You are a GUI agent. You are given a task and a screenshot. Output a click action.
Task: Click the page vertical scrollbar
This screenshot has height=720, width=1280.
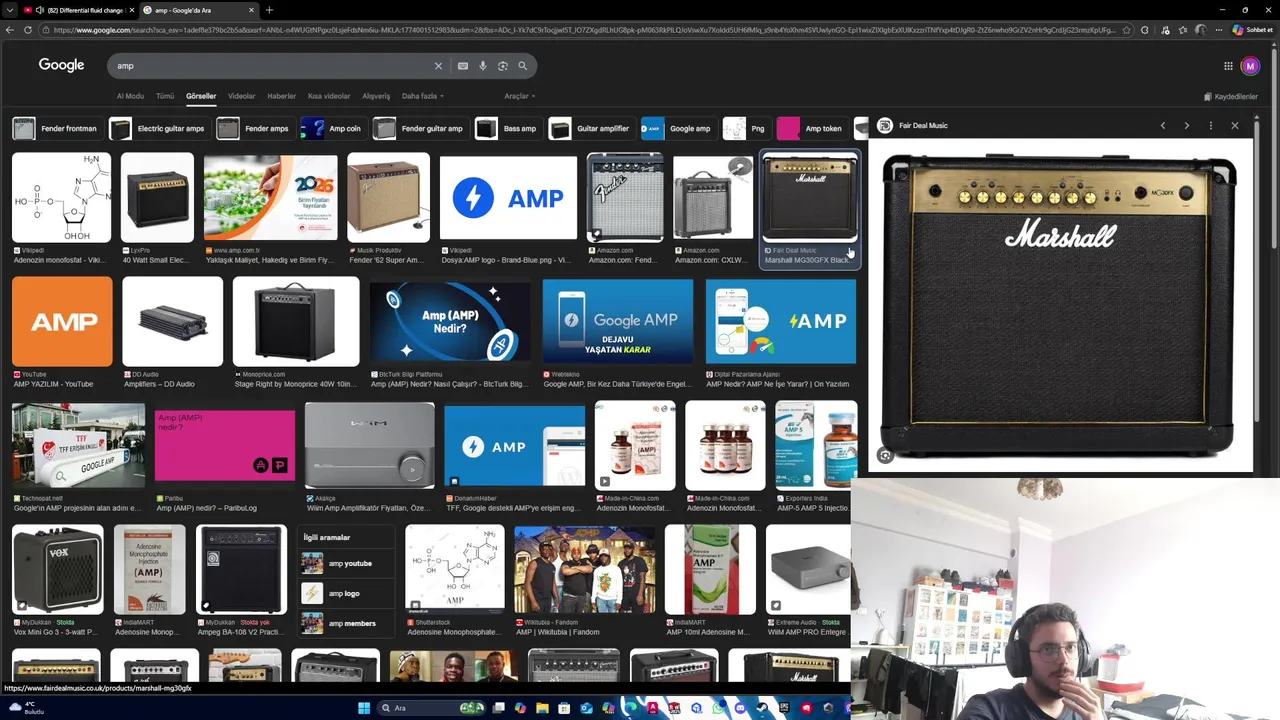(1274, 150)
